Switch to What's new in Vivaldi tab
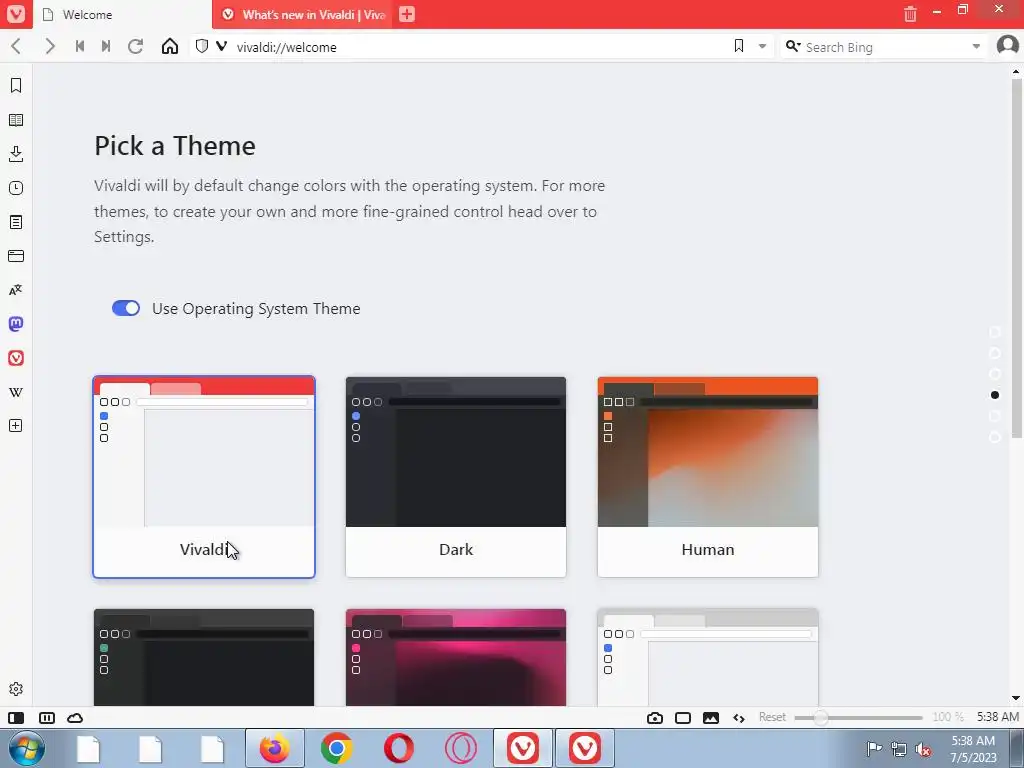This screenshot has height=768, width=1024. 302,14
